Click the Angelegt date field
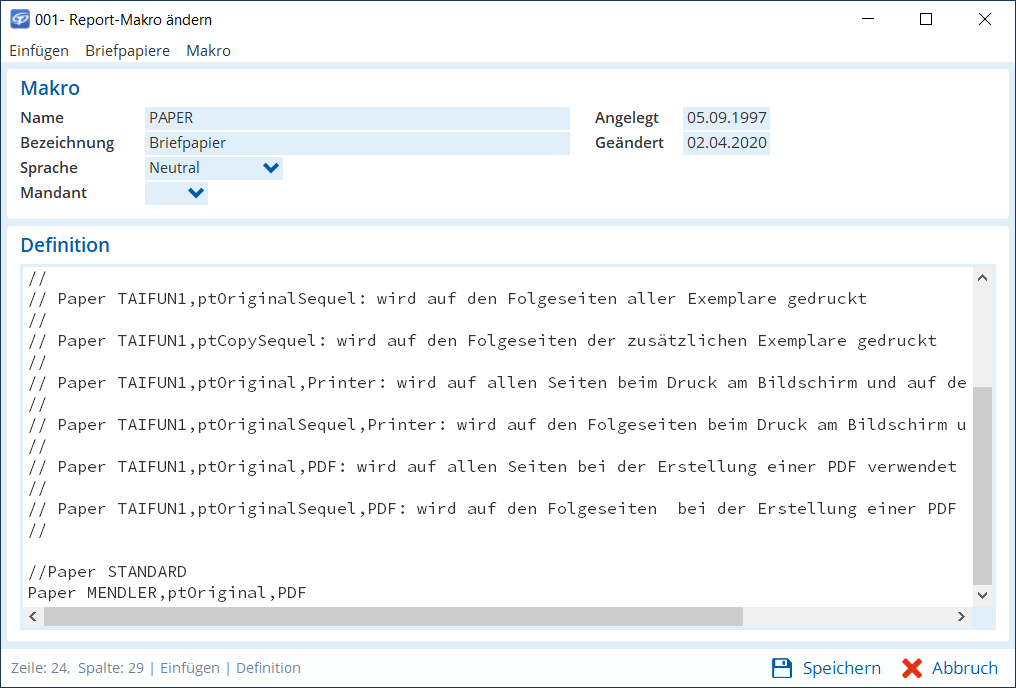1016x688 pixels. (x=726, y=118)
